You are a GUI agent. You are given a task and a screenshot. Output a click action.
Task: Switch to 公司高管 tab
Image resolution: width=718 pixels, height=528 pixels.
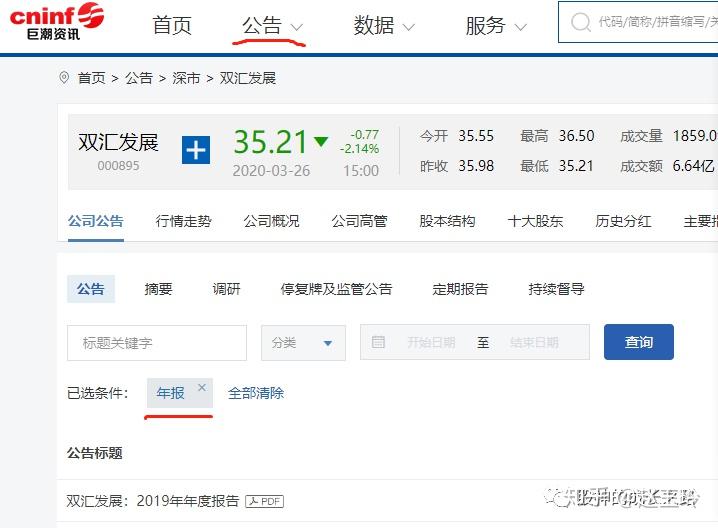point(359,221)
